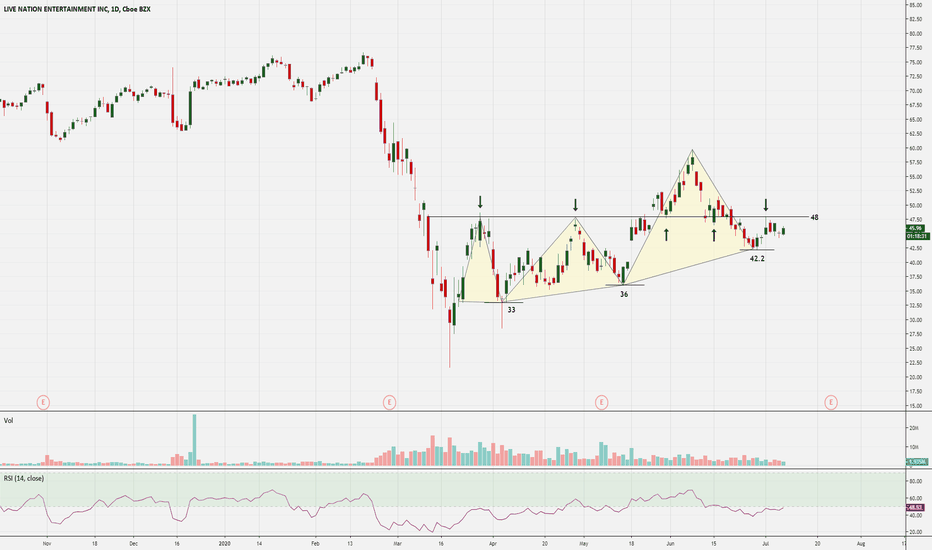Click the Dec label on the time axis
This screenshot has width=932, height=550.
pos(133,543)
